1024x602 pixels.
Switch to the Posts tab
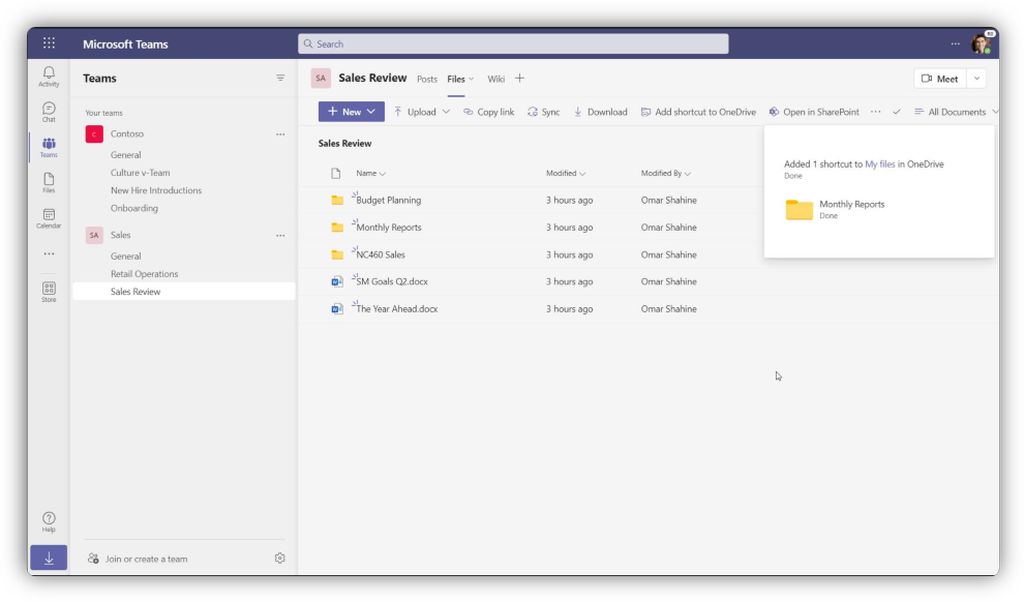click(x=427, y=79)
